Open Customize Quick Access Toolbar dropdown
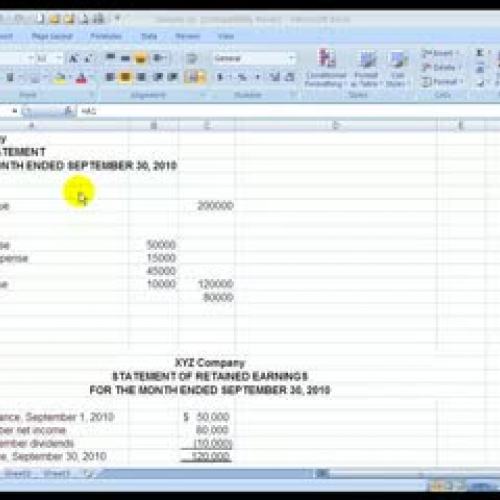This screenshot has height=500, width=500. [117, 19]
